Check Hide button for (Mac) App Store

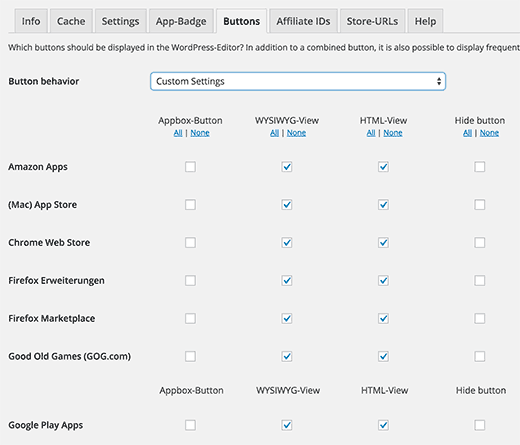480,205
